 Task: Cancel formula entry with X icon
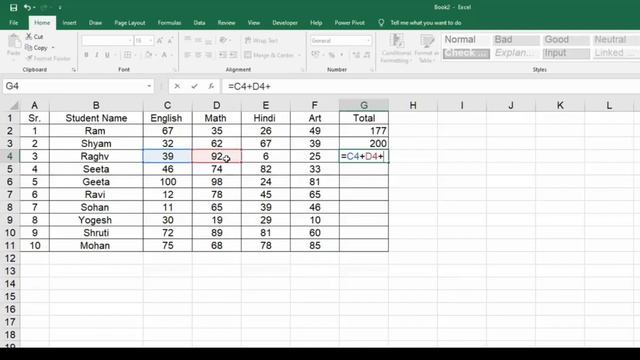[x=177, y=86]
